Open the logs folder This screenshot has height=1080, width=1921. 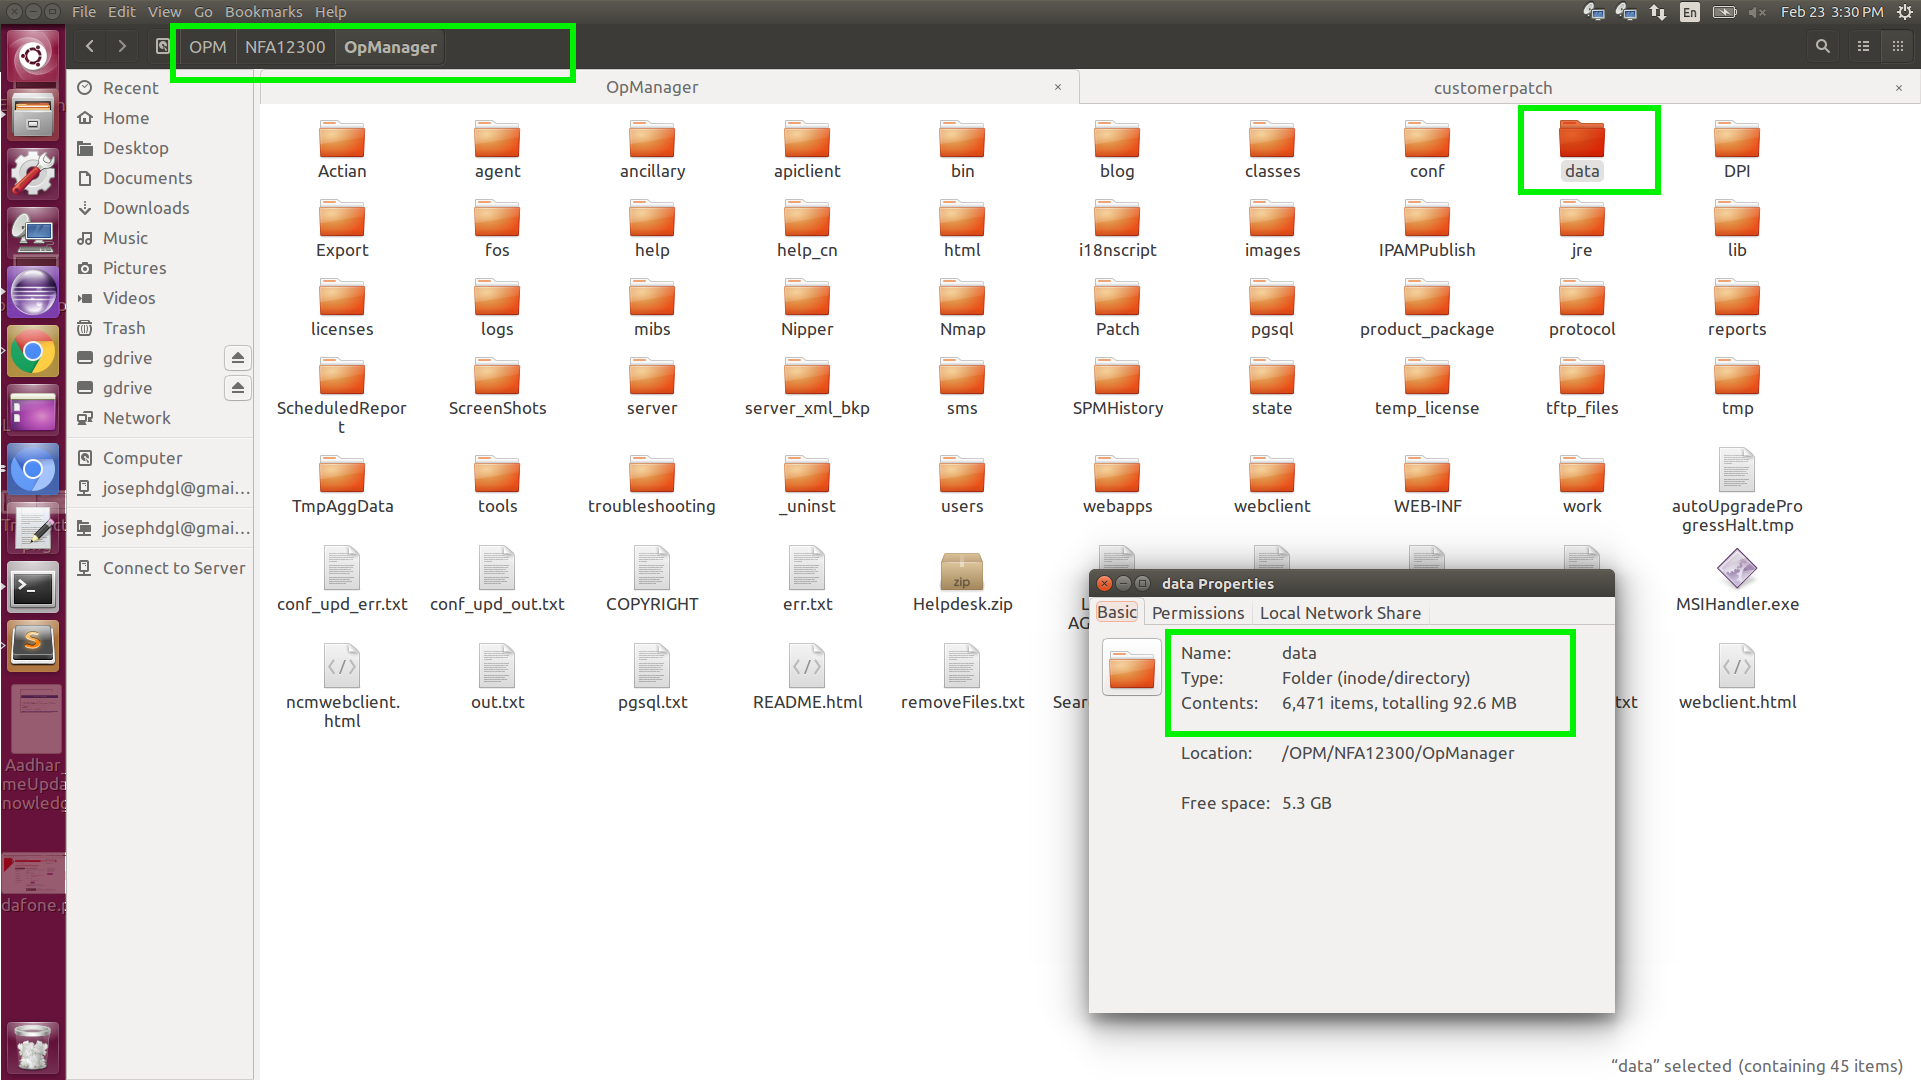(x=497, y=308)
